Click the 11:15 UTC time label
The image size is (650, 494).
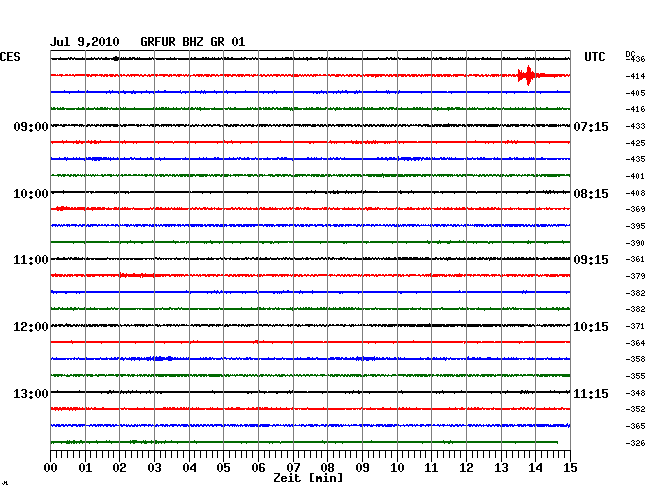[x=591, y=393]
